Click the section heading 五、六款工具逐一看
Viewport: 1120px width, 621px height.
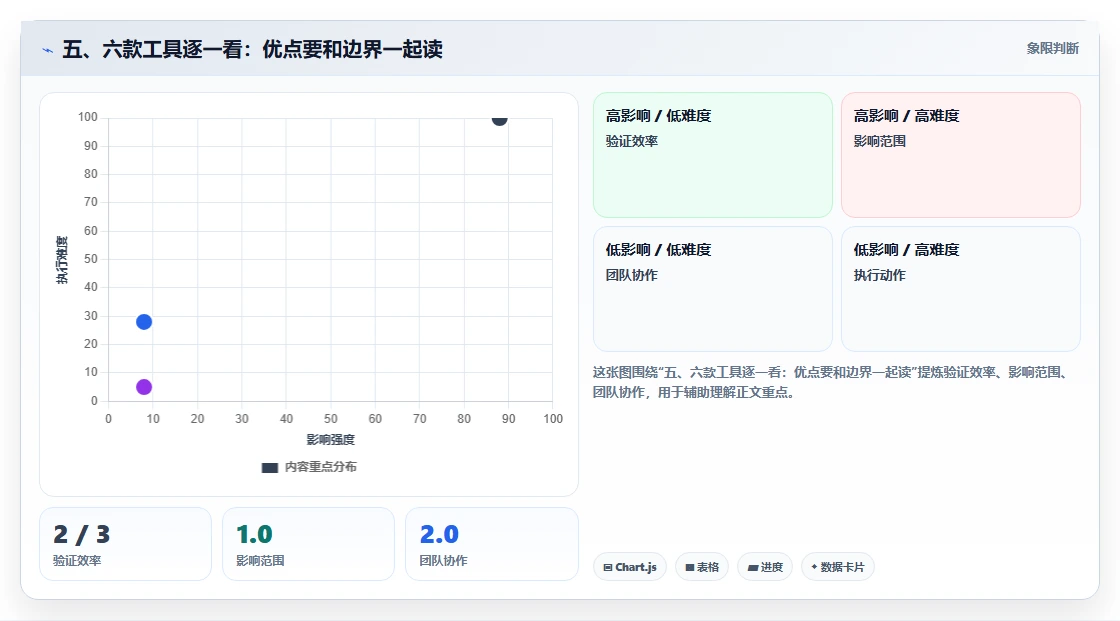pyautogui.click(x=252, y=49)
